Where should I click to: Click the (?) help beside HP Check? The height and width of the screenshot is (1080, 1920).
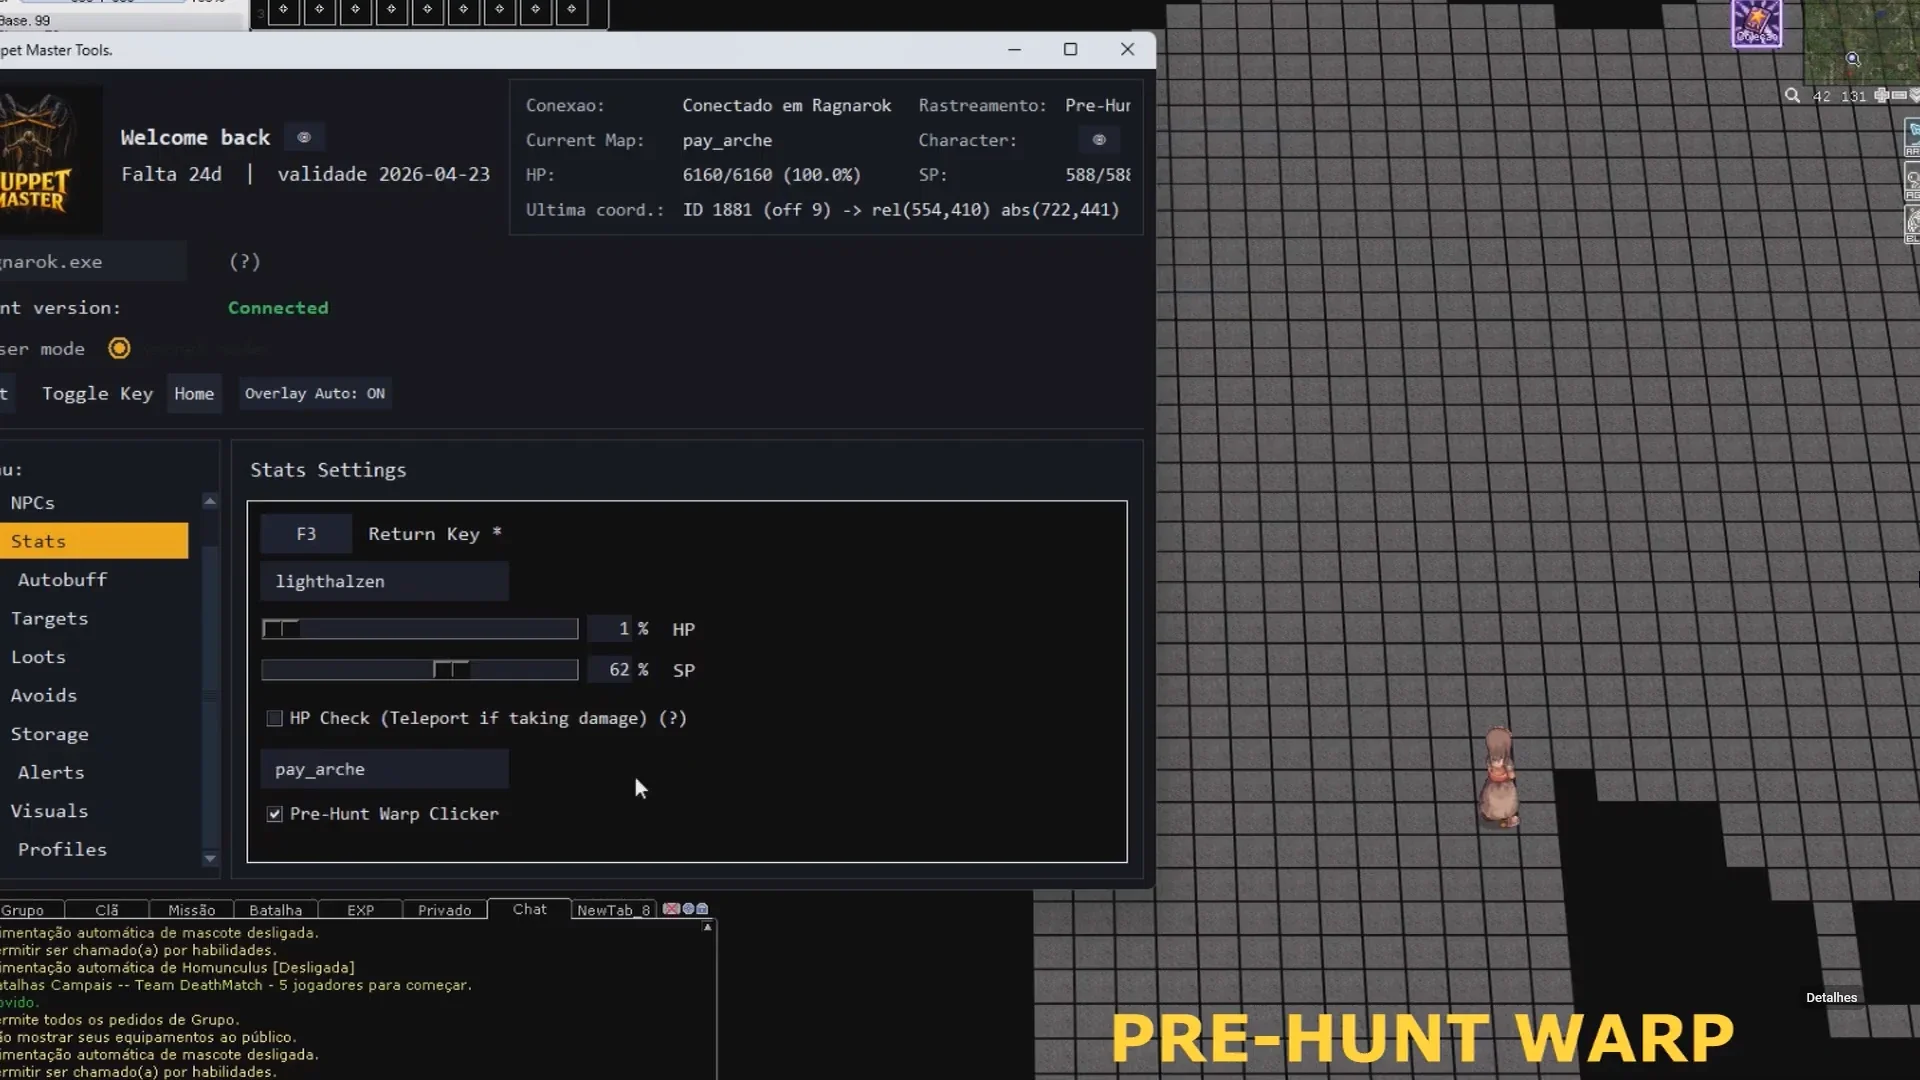[x=673, y=718]
